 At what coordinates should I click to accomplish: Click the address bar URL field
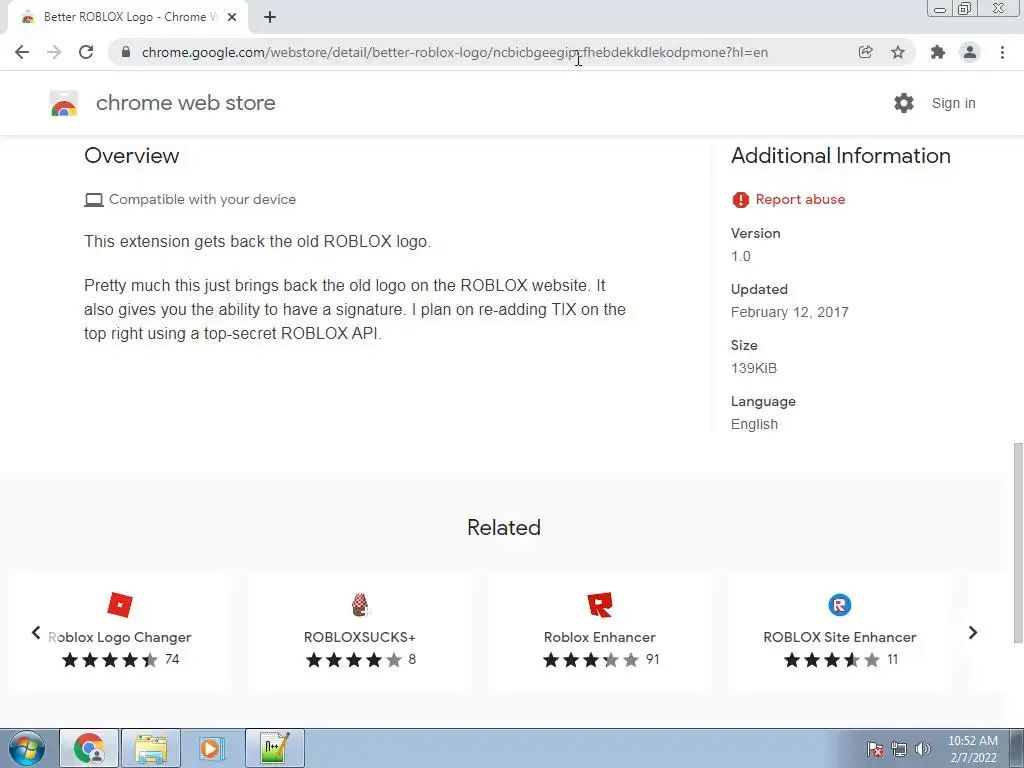(455, 52)
